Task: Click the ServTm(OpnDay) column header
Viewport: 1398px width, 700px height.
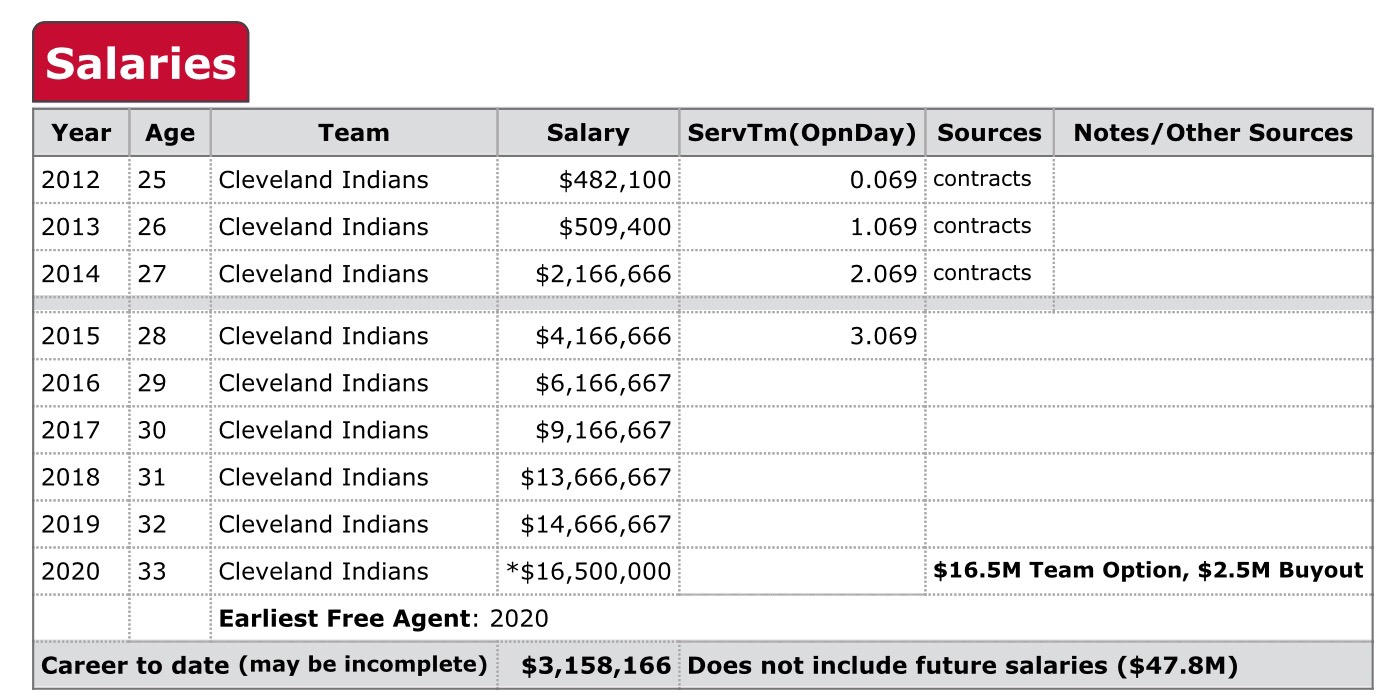Action: 802,133
